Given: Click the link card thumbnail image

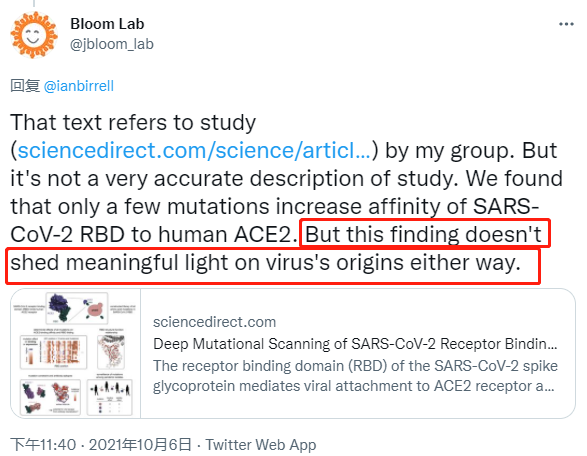Looking at the screenshot, I should click(x=76, y=353).
